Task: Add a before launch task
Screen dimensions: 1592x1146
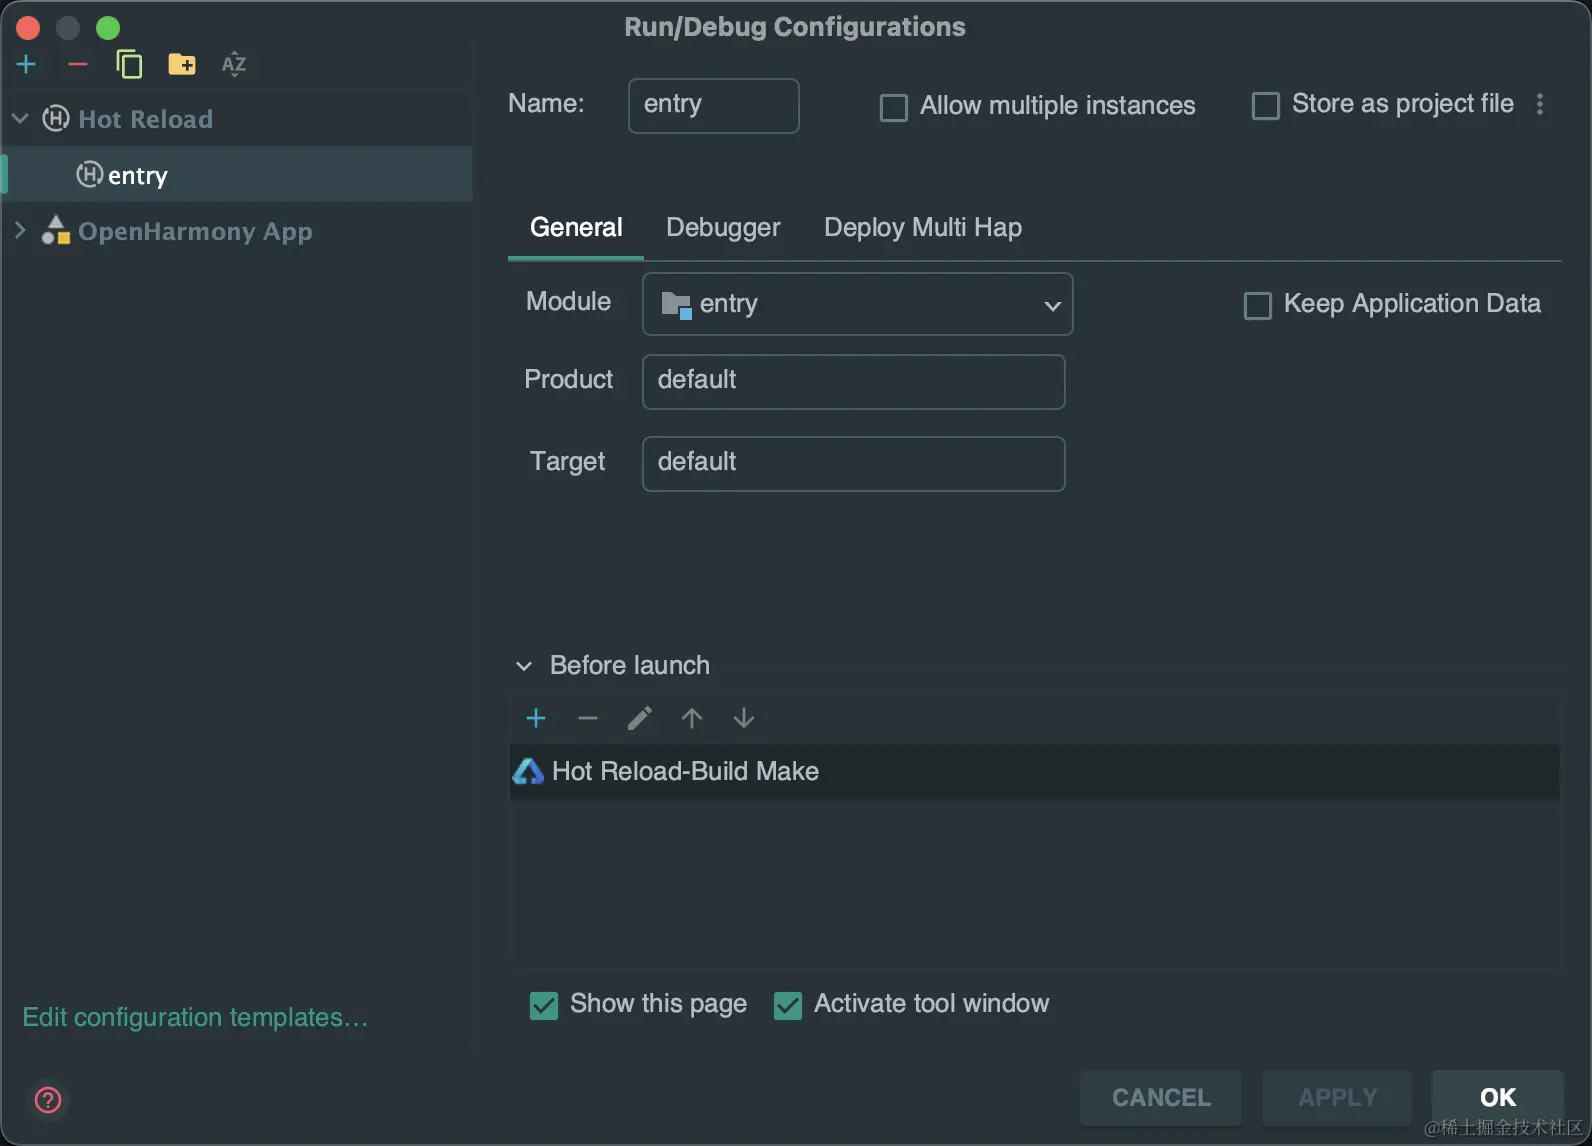Action: (x=536, y=718)
